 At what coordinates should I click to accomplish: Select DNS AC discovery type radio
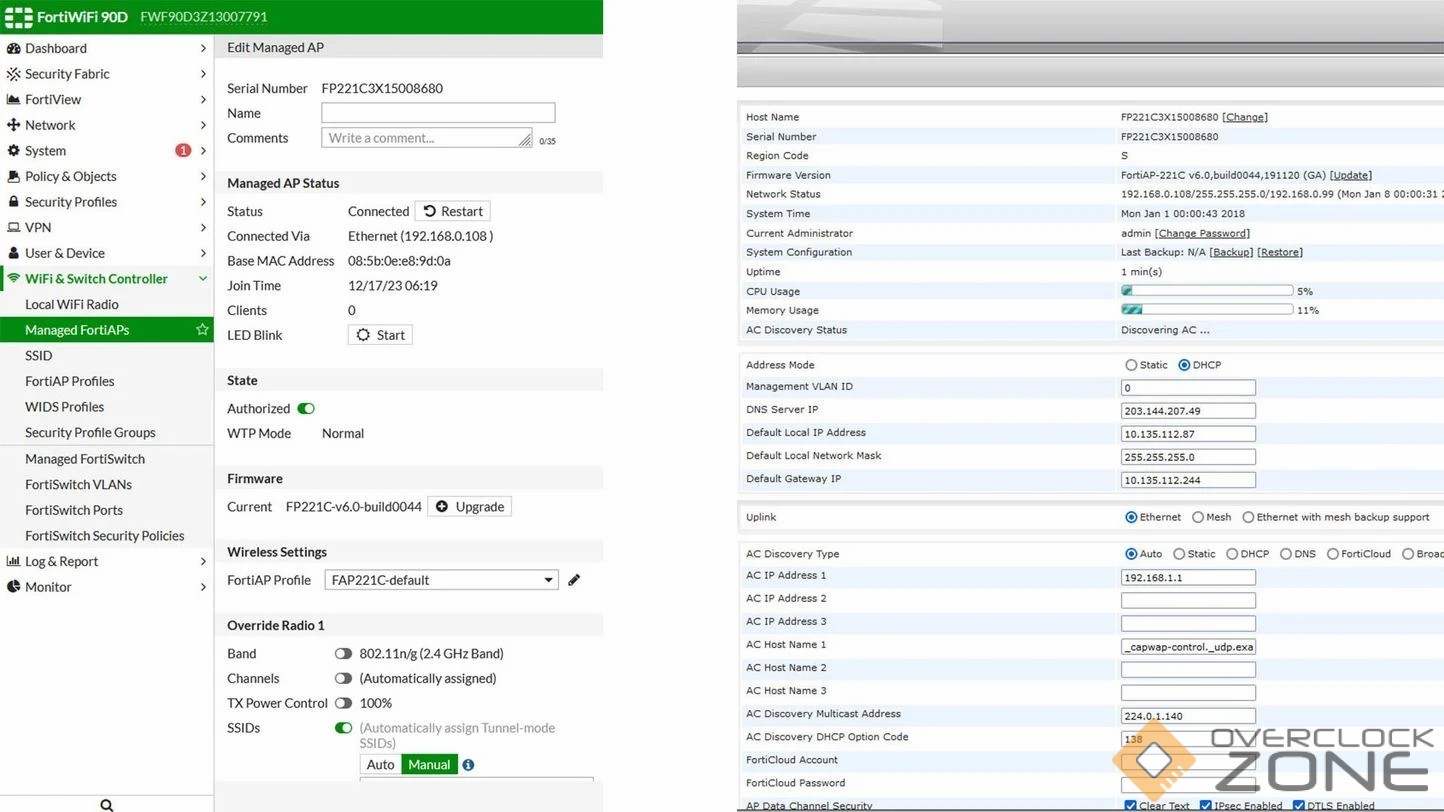pyautogui.click(x=1285, y=554)
